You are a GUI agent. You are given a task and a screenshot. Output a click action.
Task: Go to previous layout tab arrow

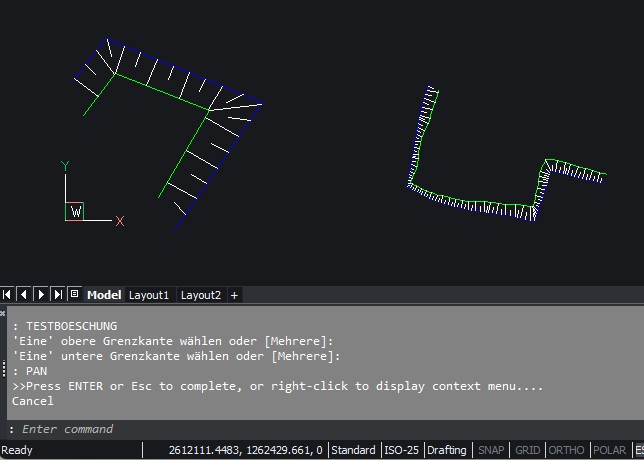(24, 294)
